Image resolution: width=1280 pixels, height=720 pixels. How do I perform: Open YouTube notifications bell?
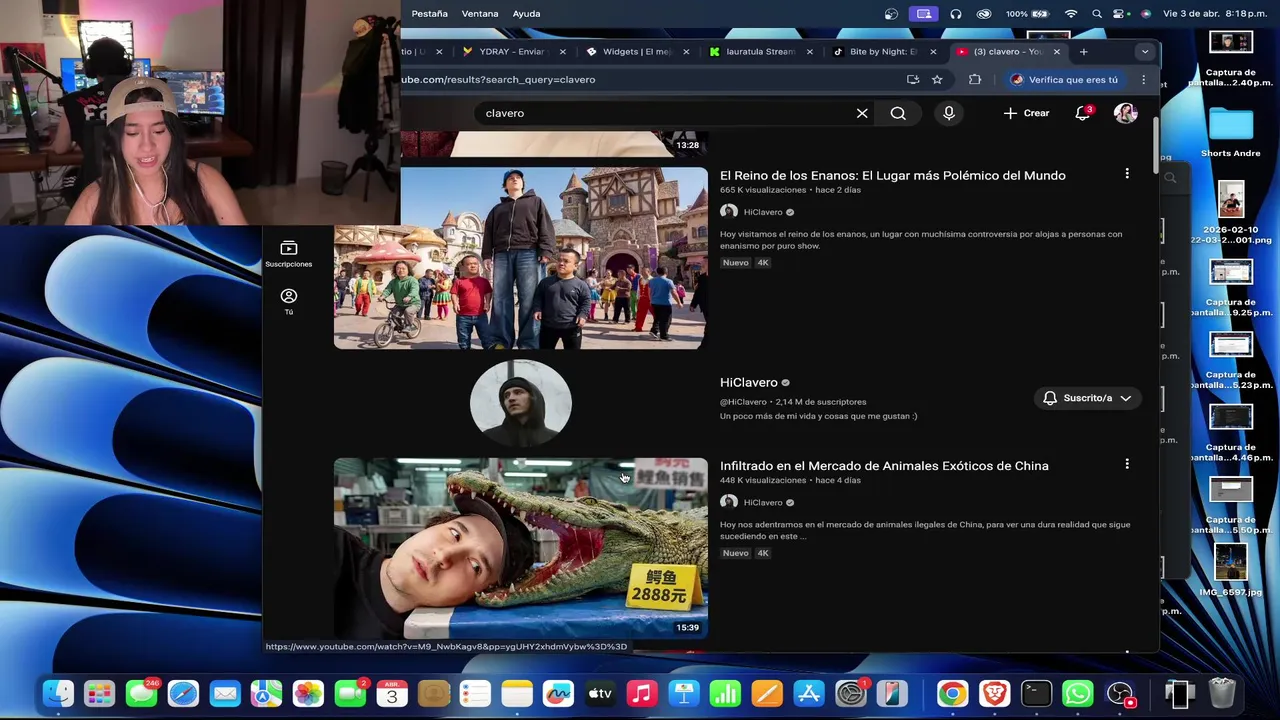(1082, 113)
